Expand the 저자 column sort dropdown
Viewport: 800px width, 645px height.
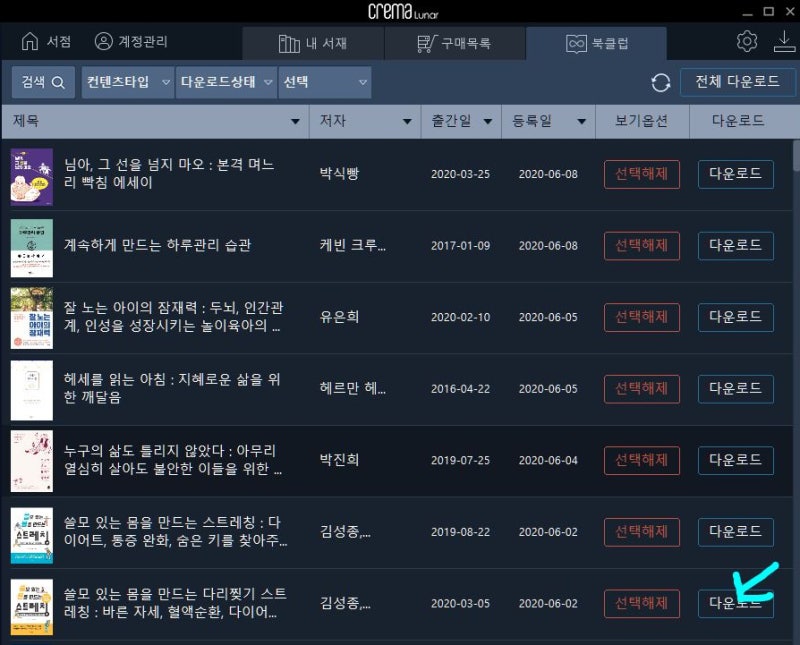click(407, 120)
